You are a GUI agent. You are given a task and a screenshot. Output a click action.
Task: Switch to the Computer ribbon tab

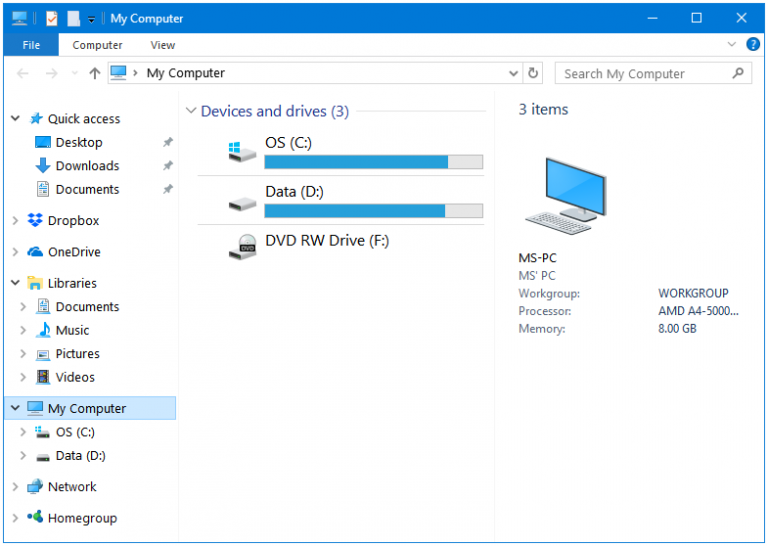(97, 45)
